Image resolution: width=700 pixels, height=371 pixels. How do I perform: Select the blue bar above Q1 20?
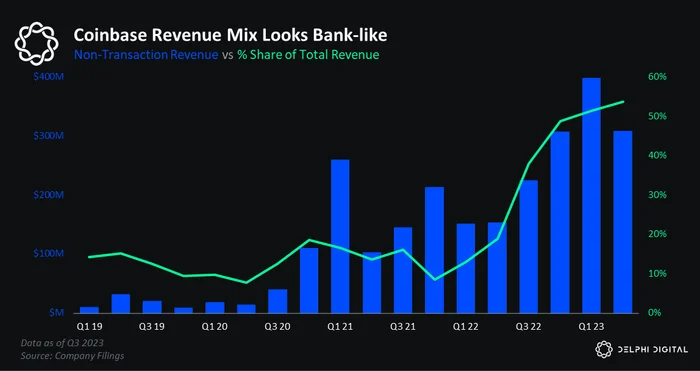click(215, 308)
